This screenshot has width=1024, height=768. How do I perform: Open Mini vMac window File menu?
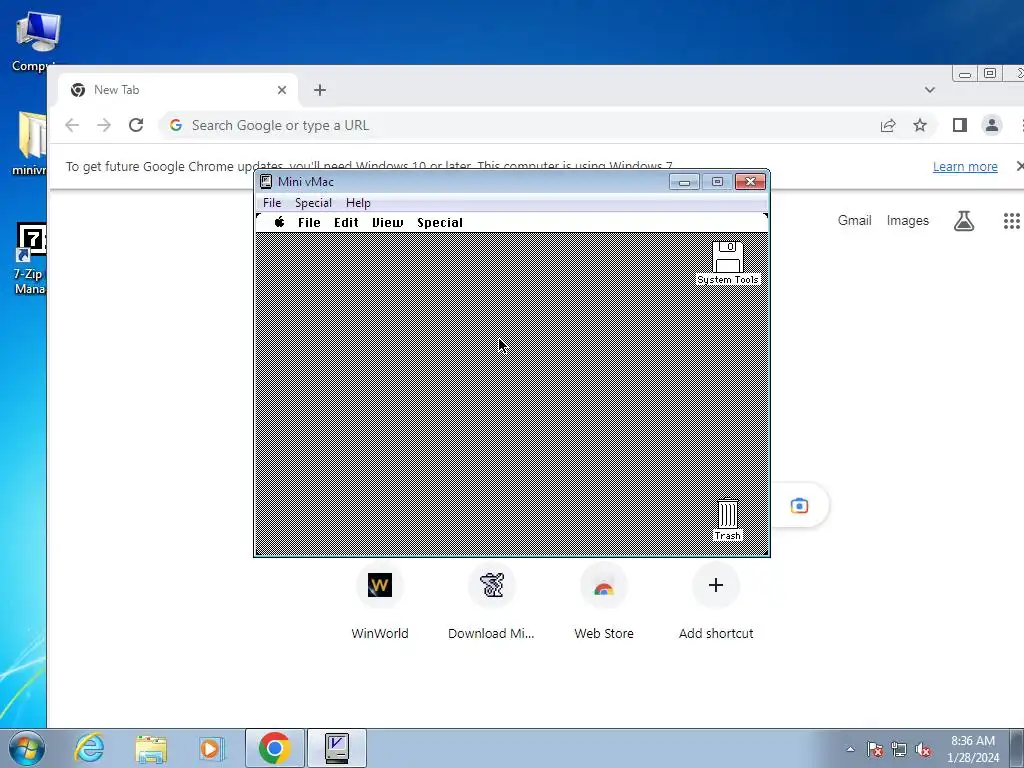pos(272,202)
